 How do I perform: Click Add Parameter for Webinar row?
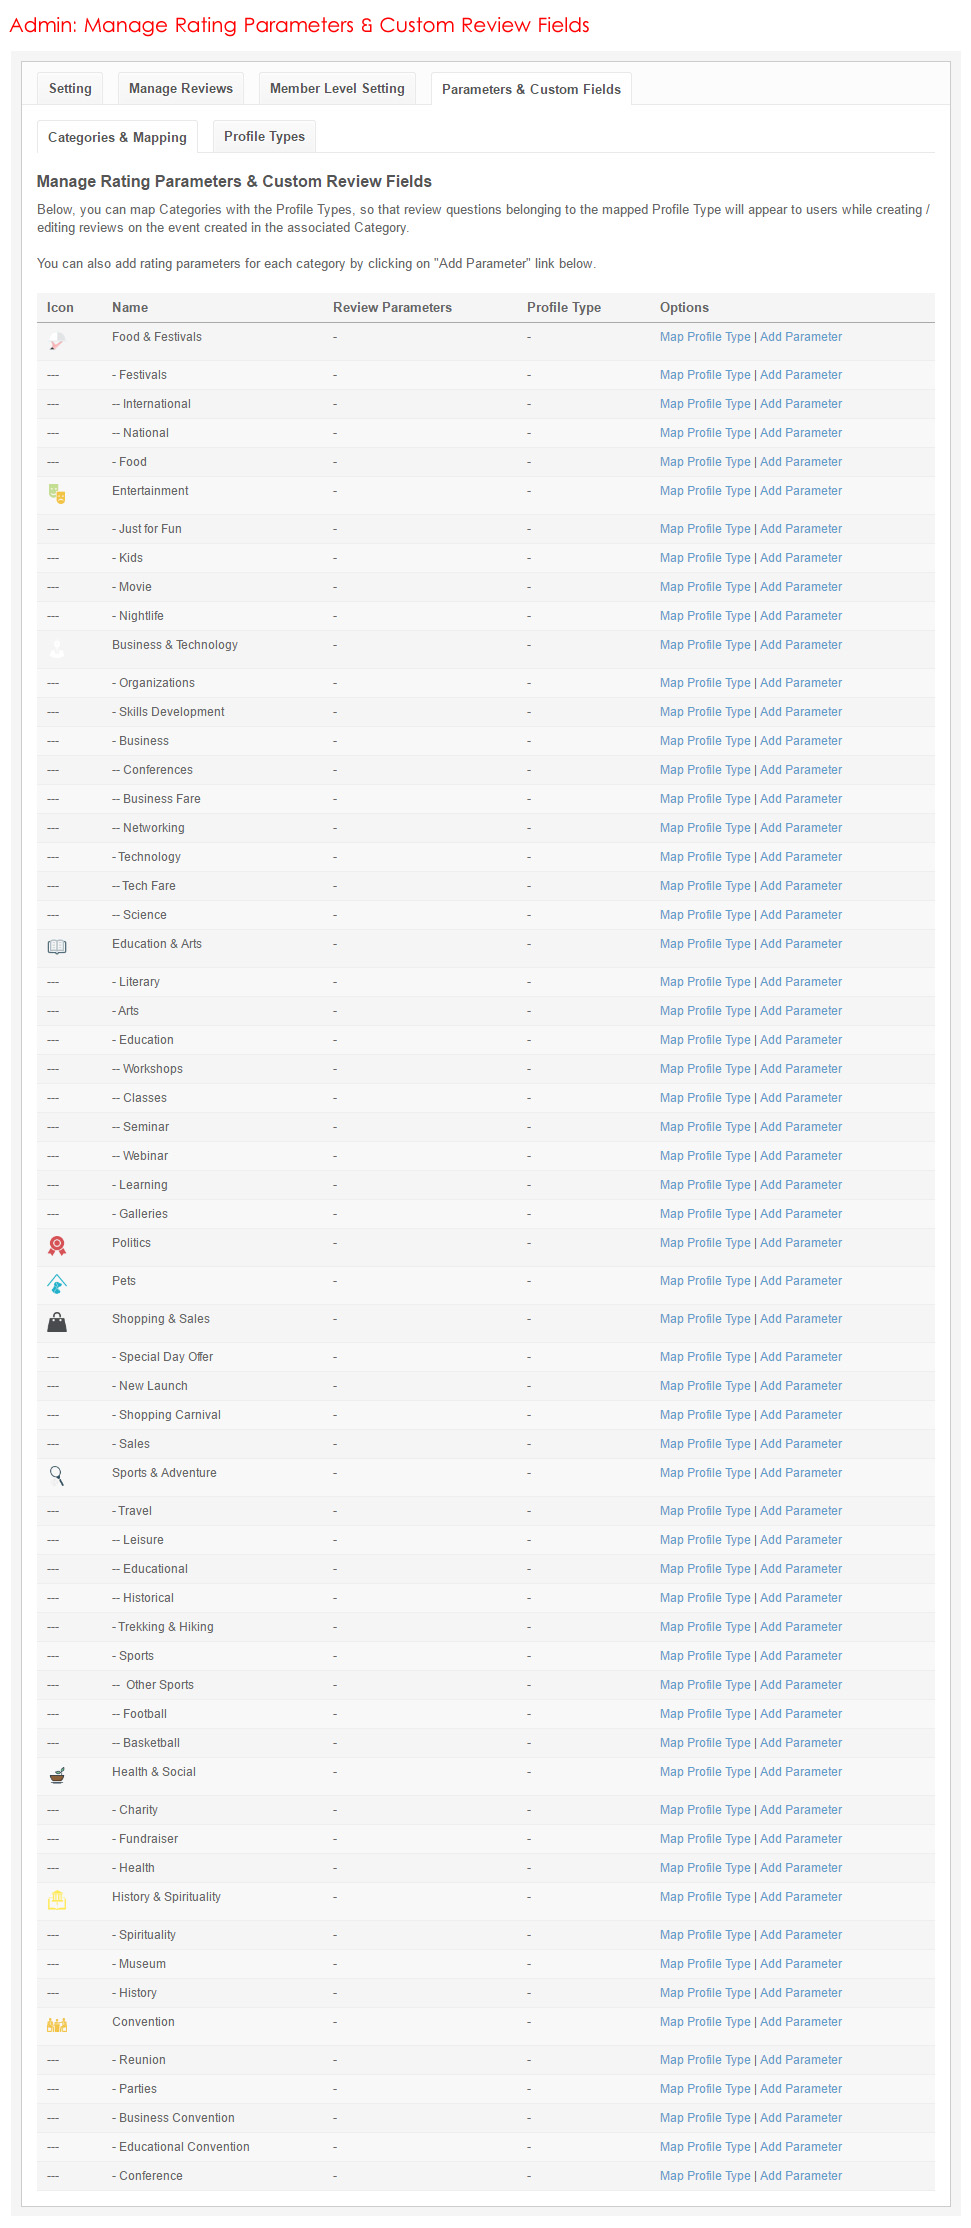[801, 1156]
